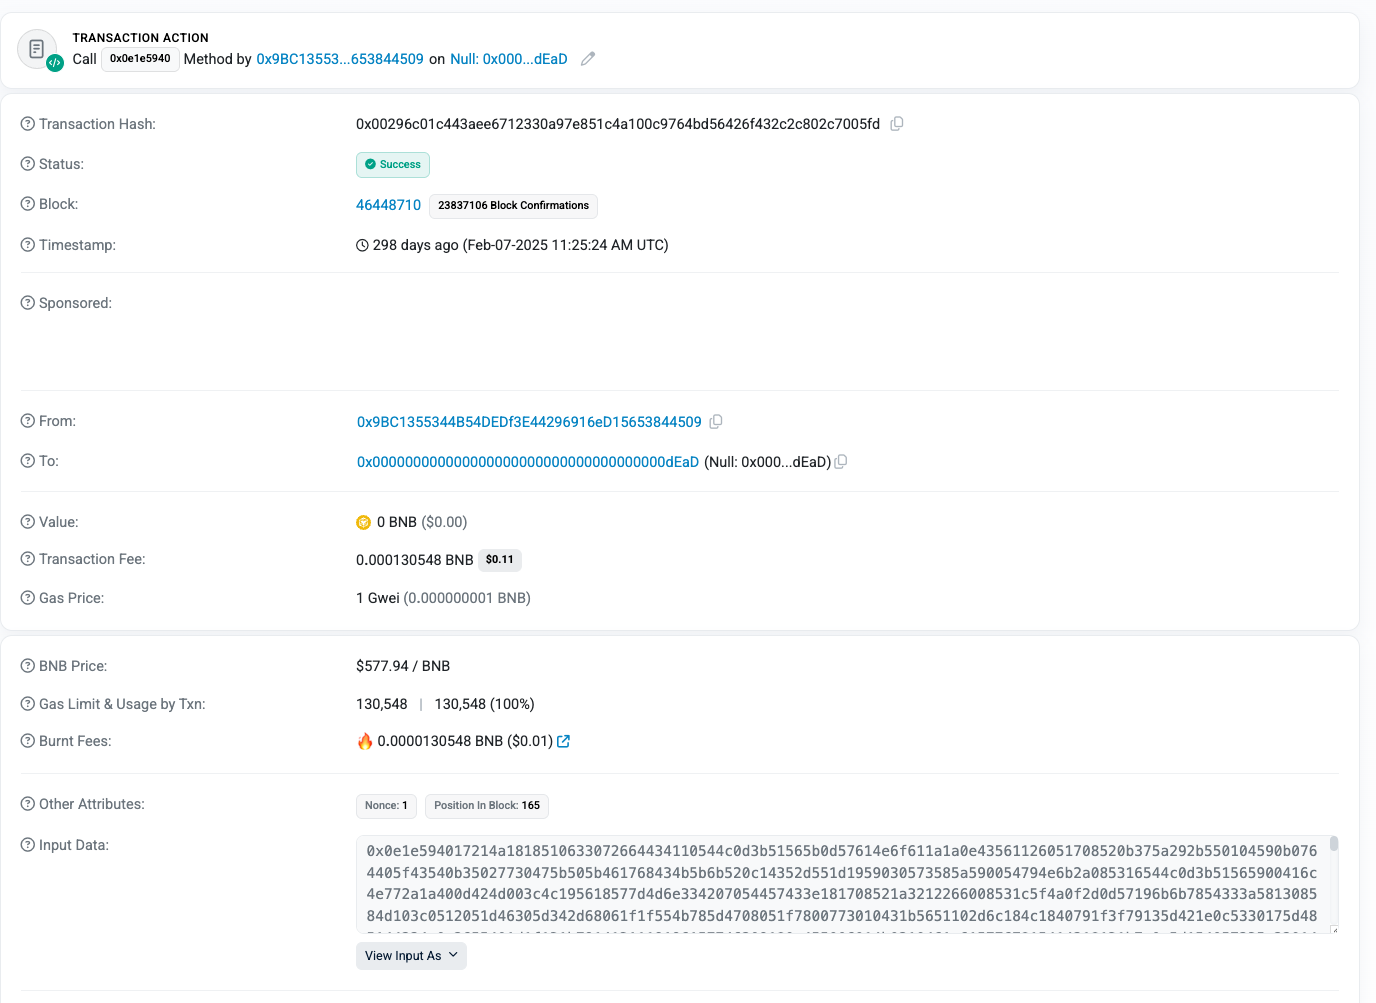
Task: Click the help icon beside Gas Price
Action: pyautogui.click(x=26, y=597)
